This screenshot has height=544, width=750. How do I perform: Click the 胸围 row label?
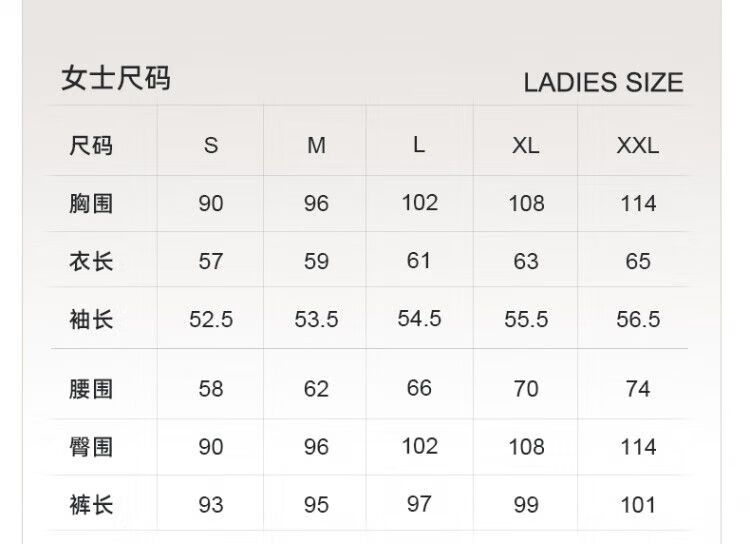tap(91, 203)
